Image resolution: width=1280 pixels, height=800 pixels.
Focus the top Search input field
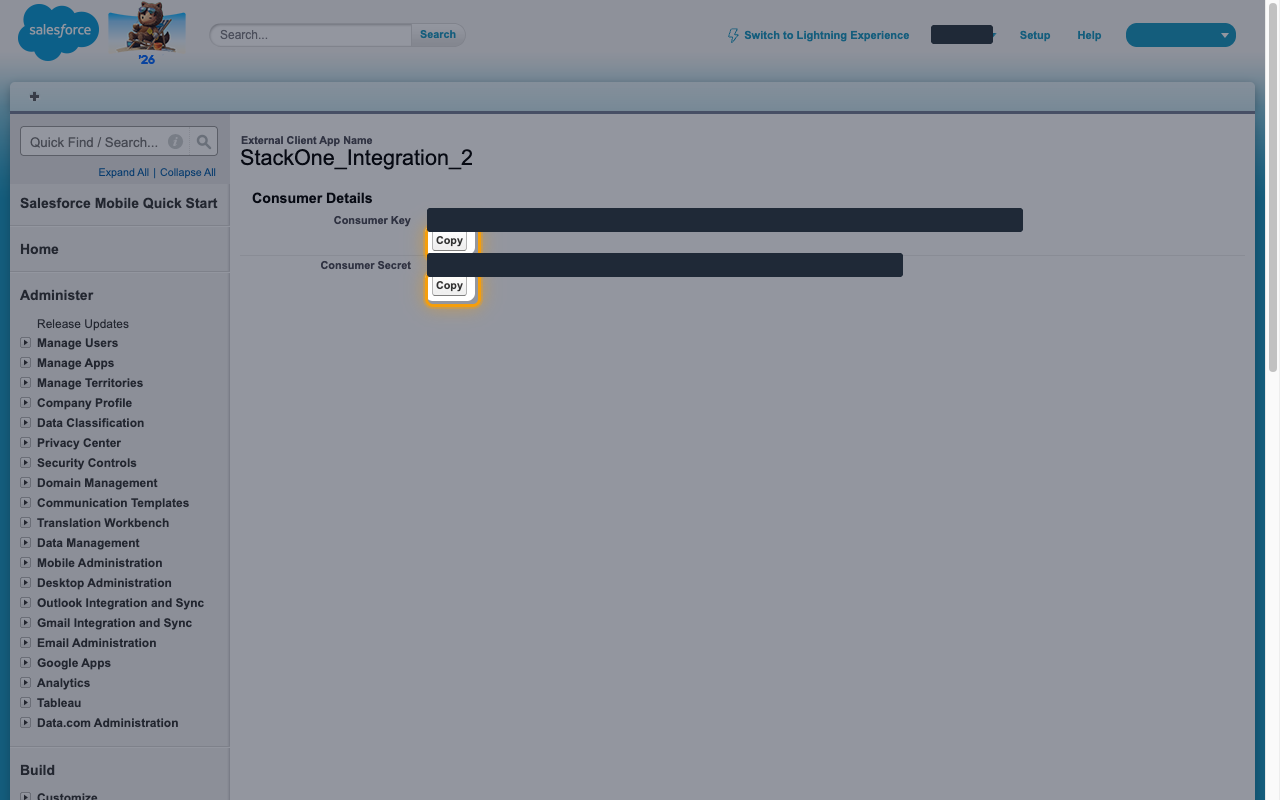click(x=311, y=34)
